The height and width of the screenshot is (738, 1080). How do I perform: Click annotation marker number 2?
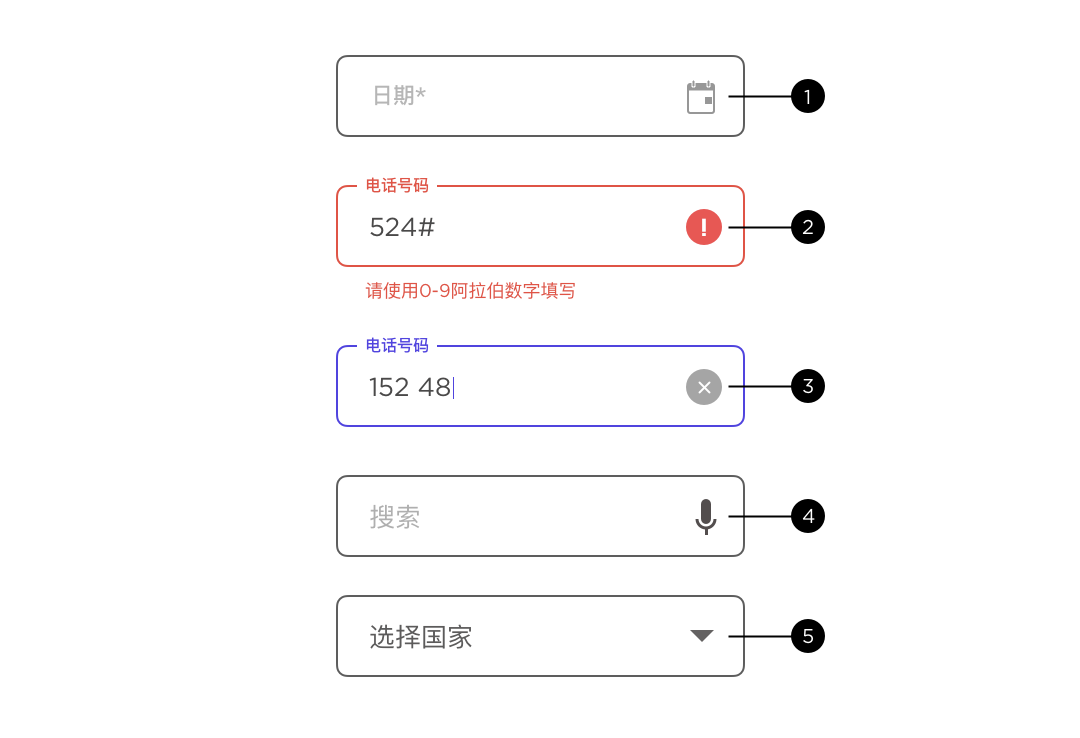click(807, 227)
